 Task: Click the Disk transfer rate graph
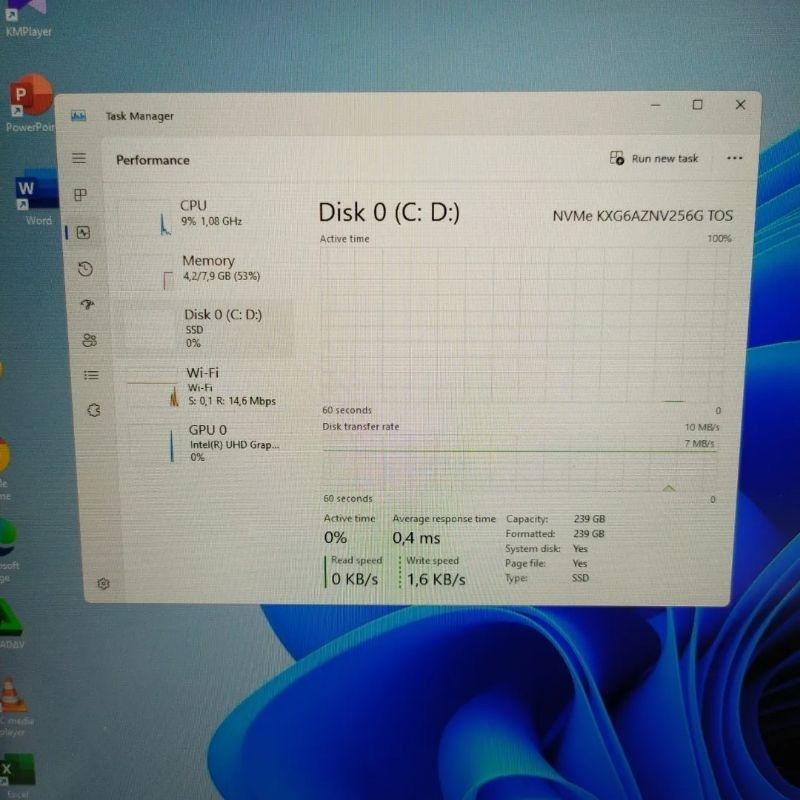520,462
